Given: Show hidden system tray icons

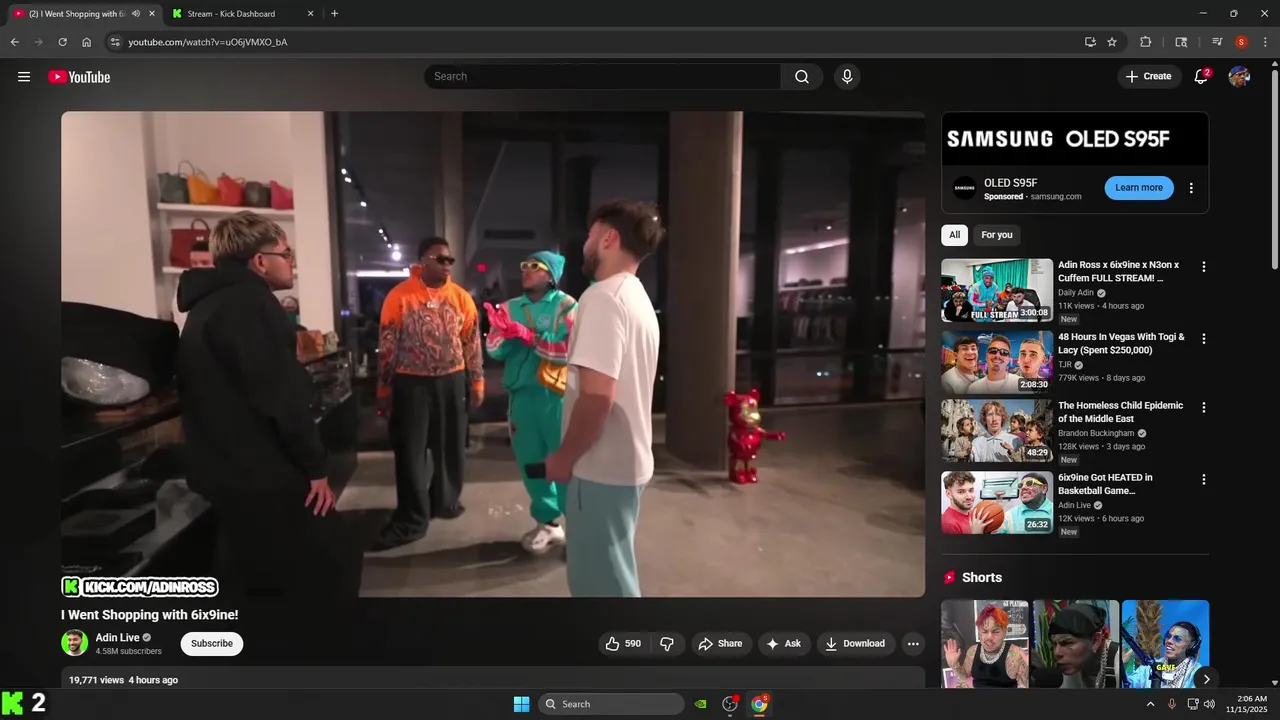Looking at the screenshot, I should click(1150, 704).
